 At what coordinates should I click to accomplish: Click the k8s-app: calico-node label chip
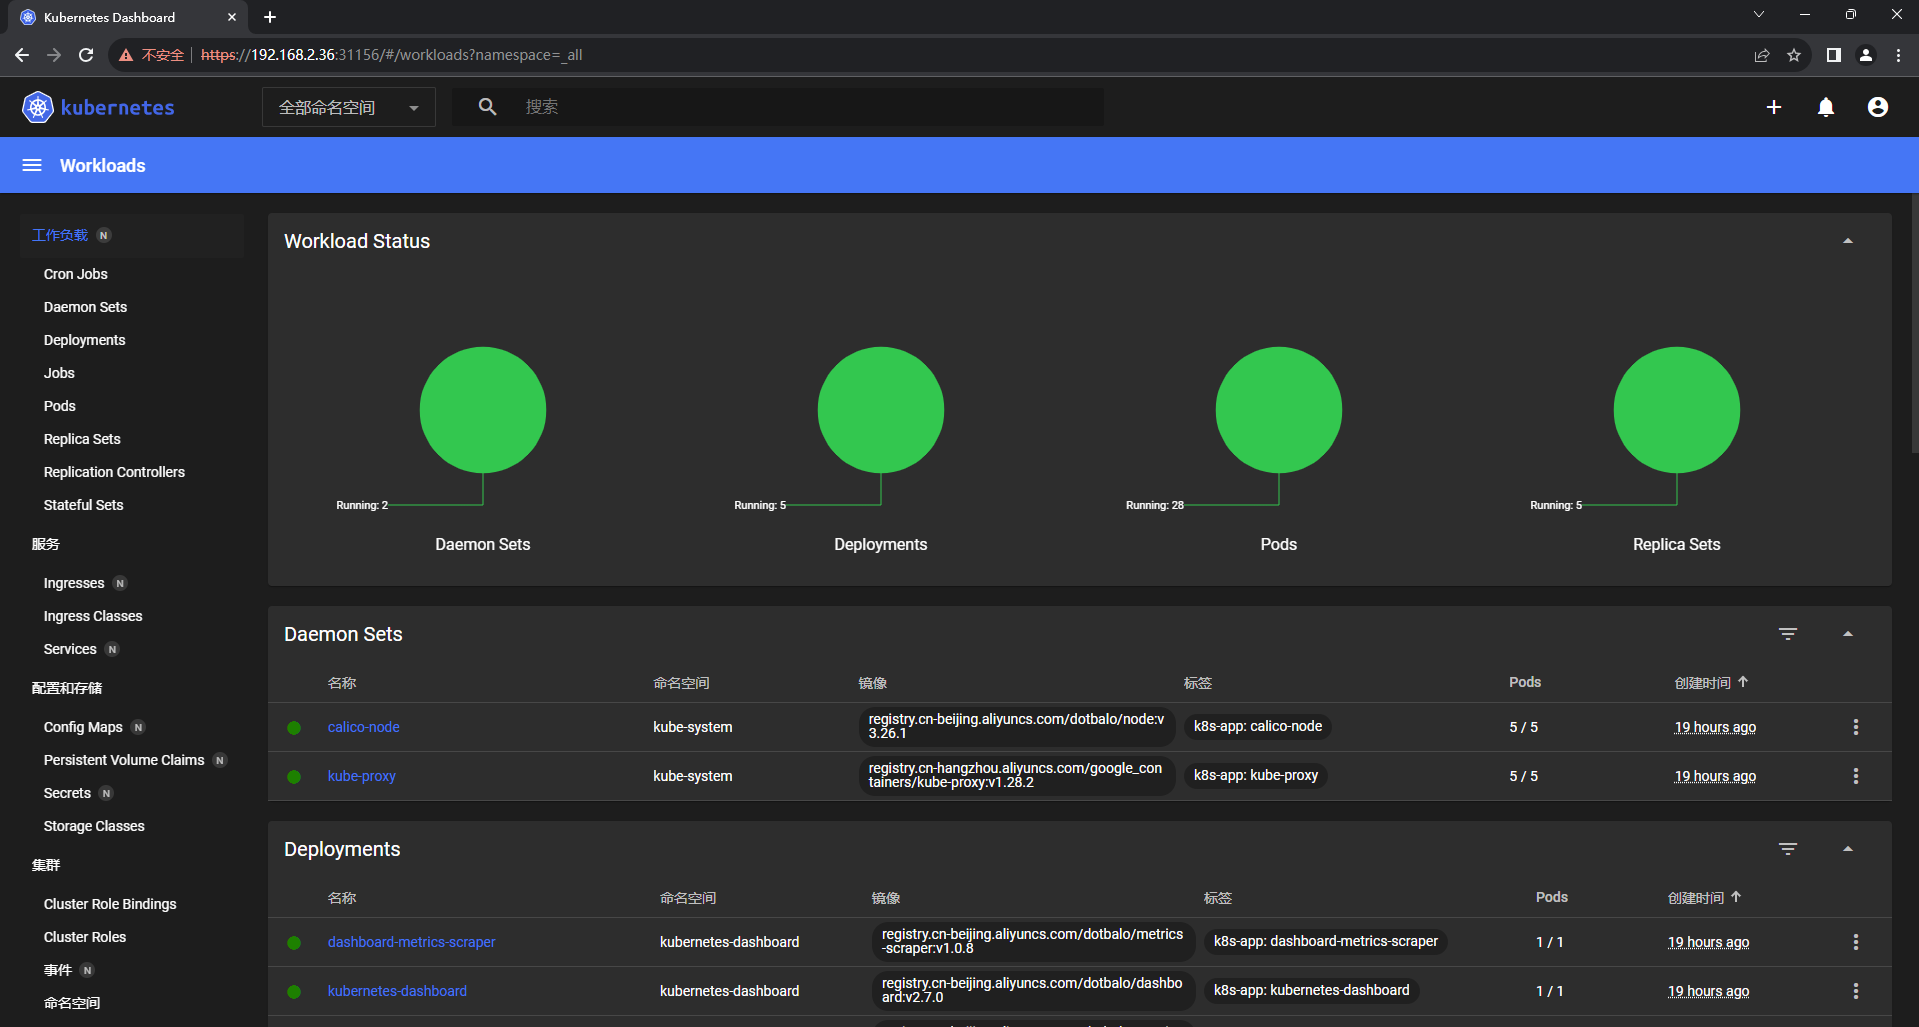click(1257, 727)
